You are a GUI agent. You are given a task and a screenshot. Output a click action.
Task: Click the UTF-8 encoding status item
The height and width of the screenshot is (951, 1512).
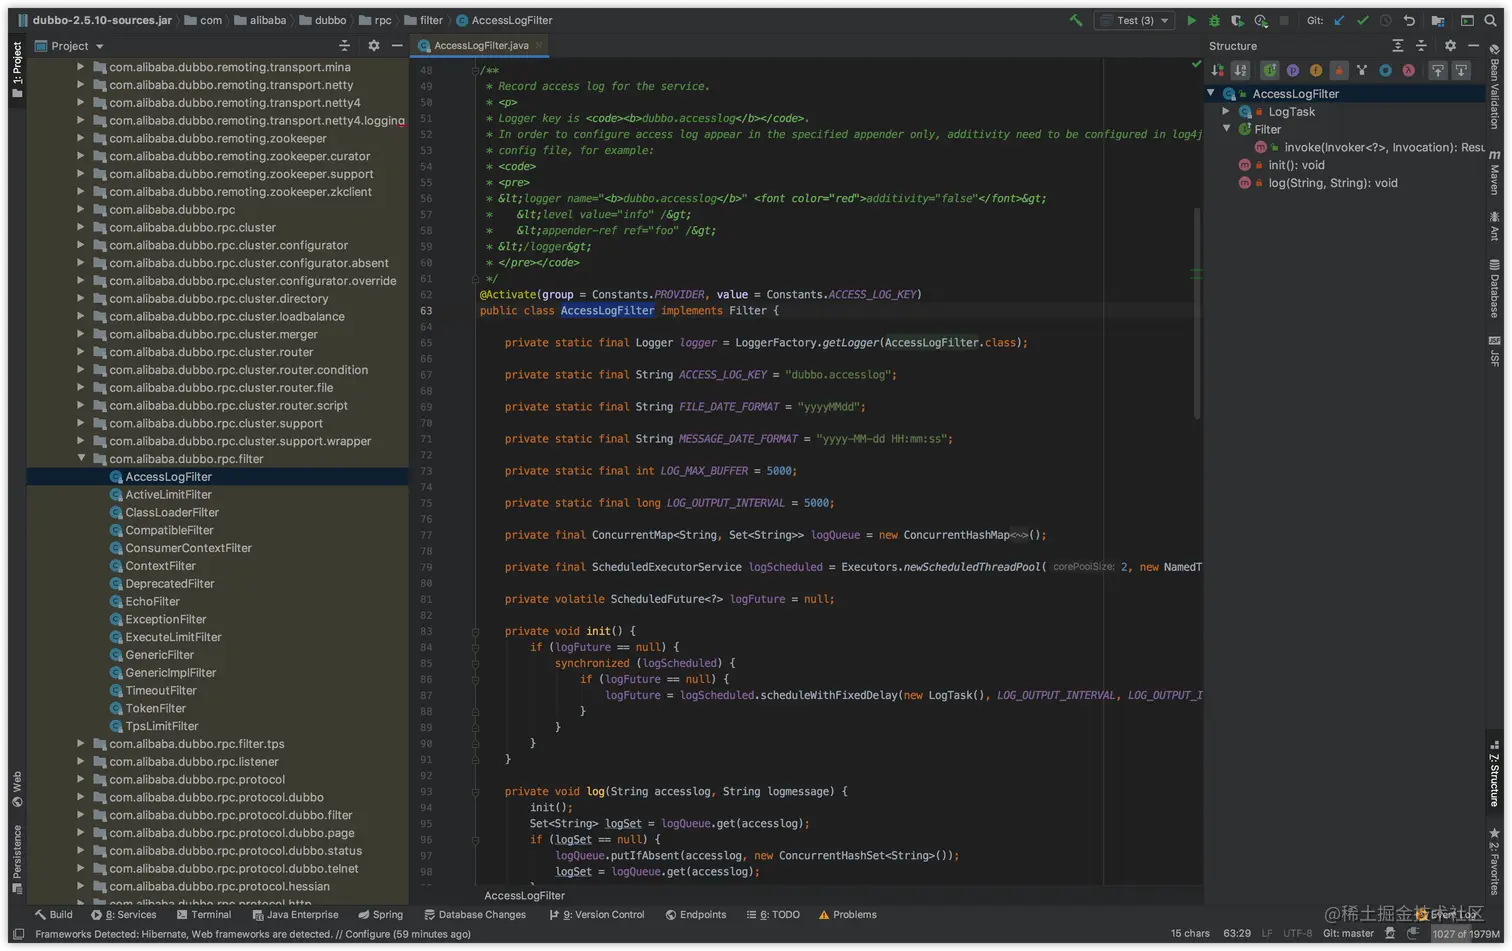coord(1297,933)
